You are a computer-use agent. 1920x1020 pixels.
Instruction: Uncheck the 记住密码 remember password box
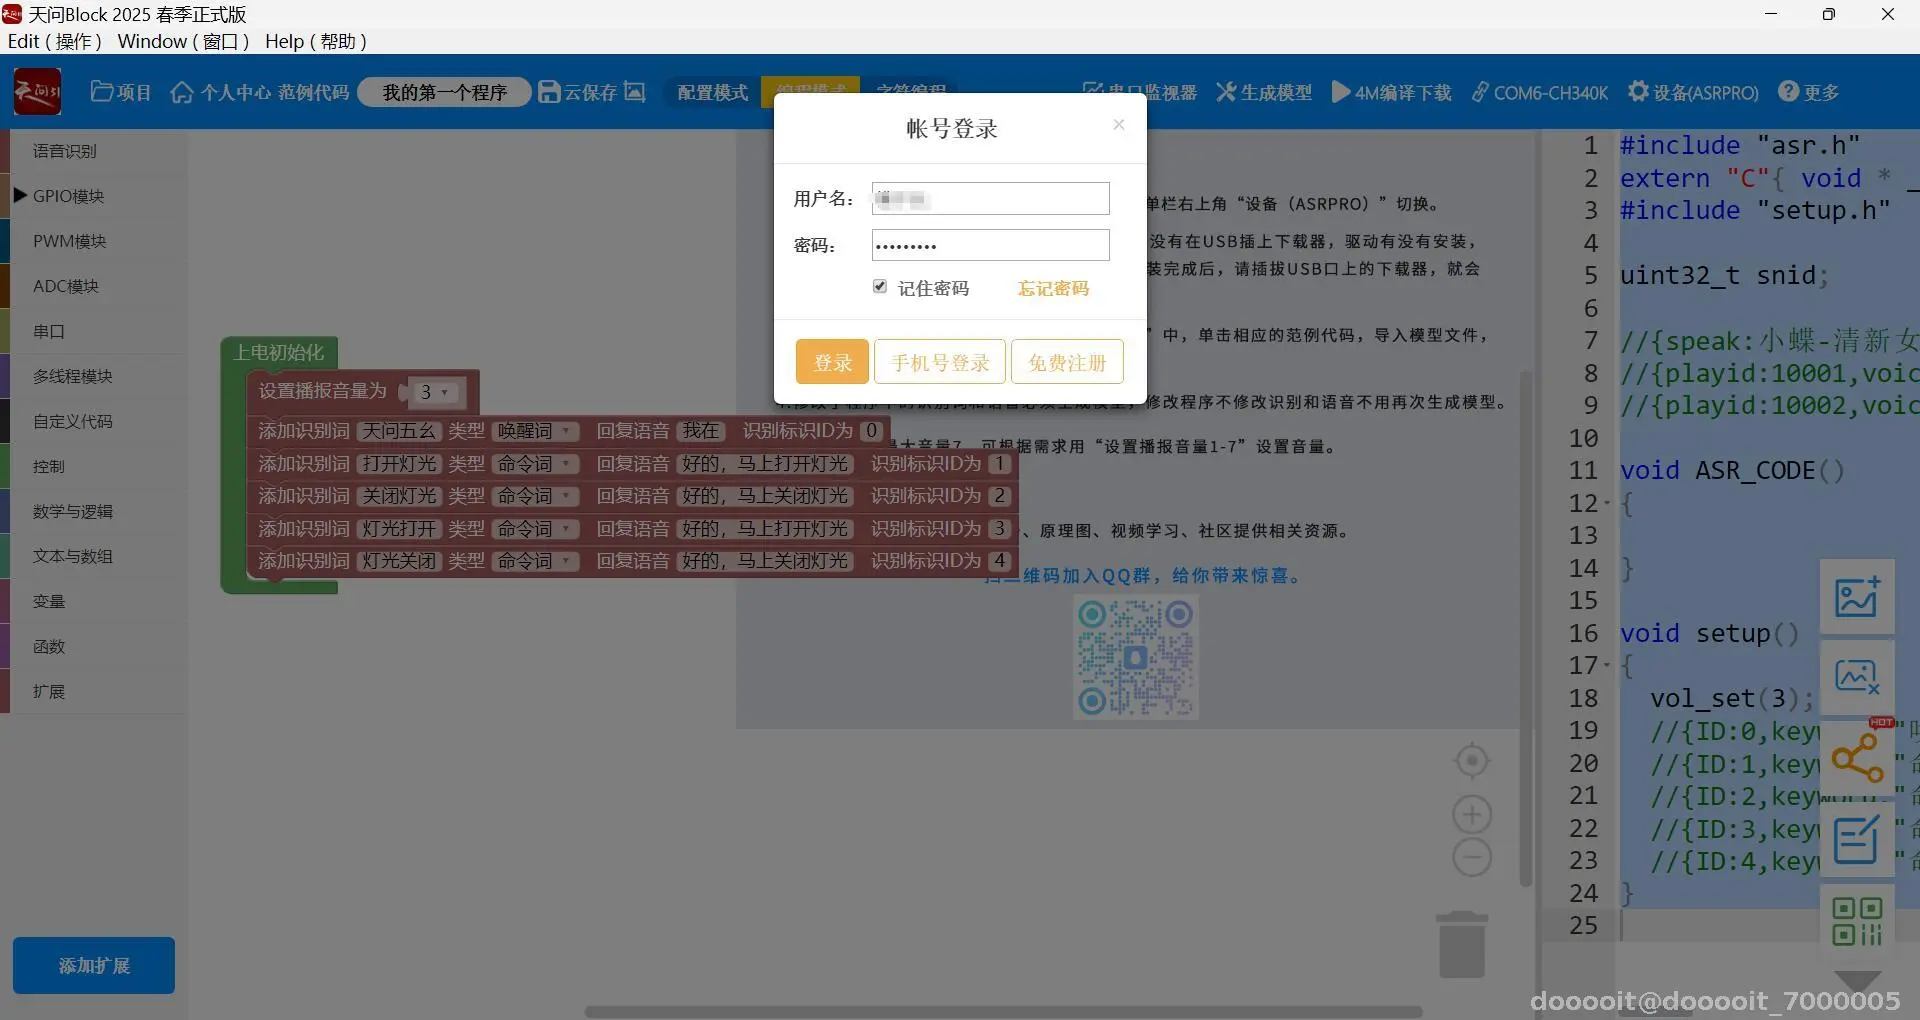880,286
